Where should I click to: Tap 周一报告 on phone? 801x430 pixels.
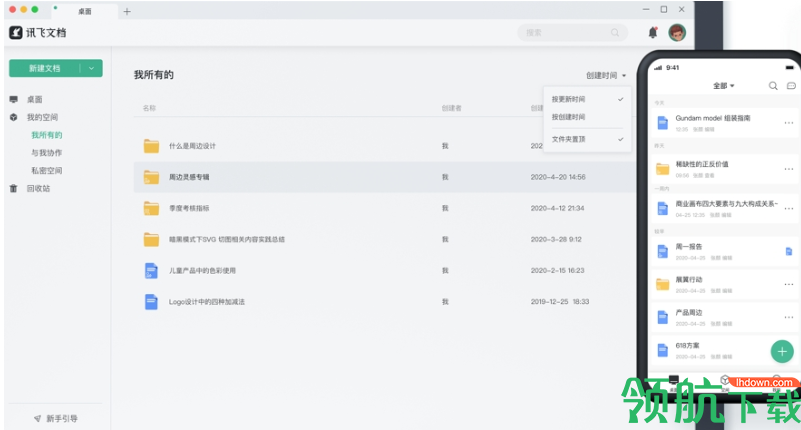(x=689, y=247)
